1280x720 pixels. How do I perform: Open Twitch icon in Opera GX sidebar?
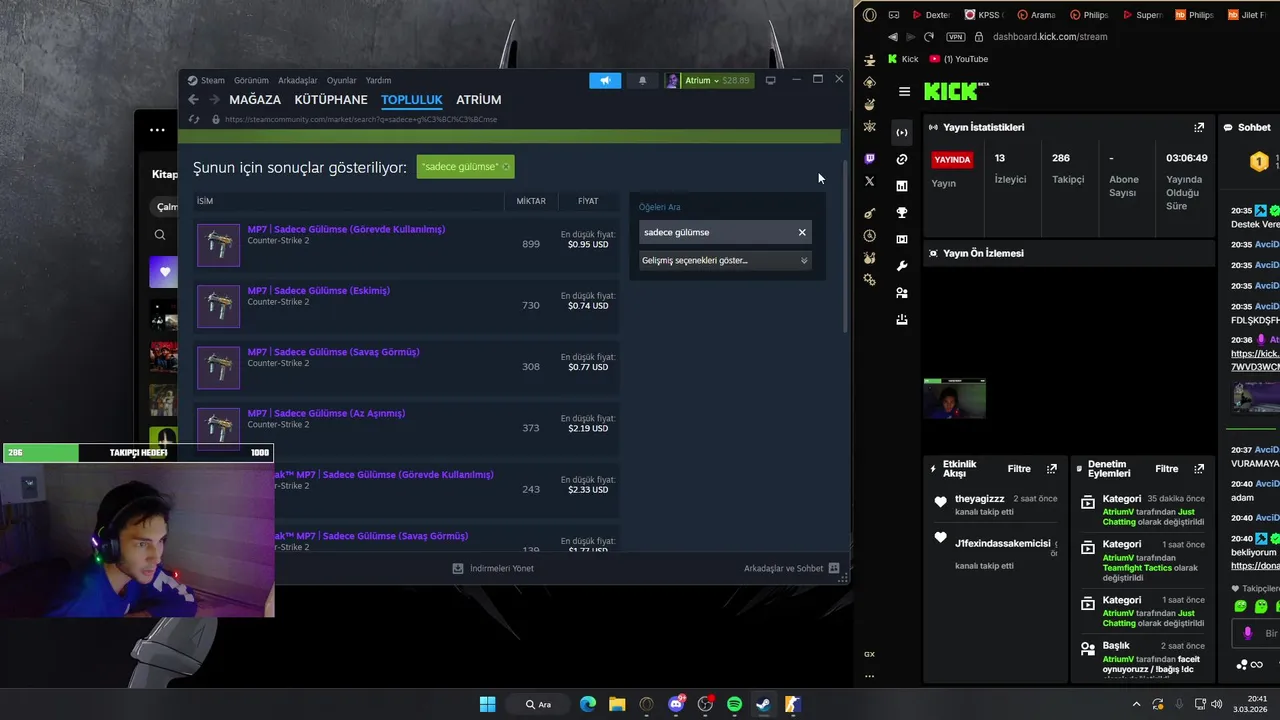click(x=869, y=158)
